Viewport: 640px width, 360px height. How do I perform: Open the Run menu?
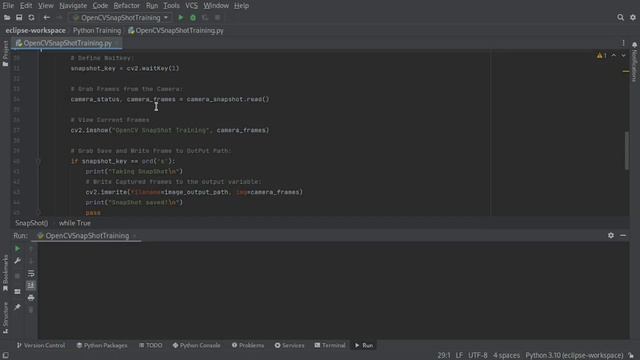point(152,6)
